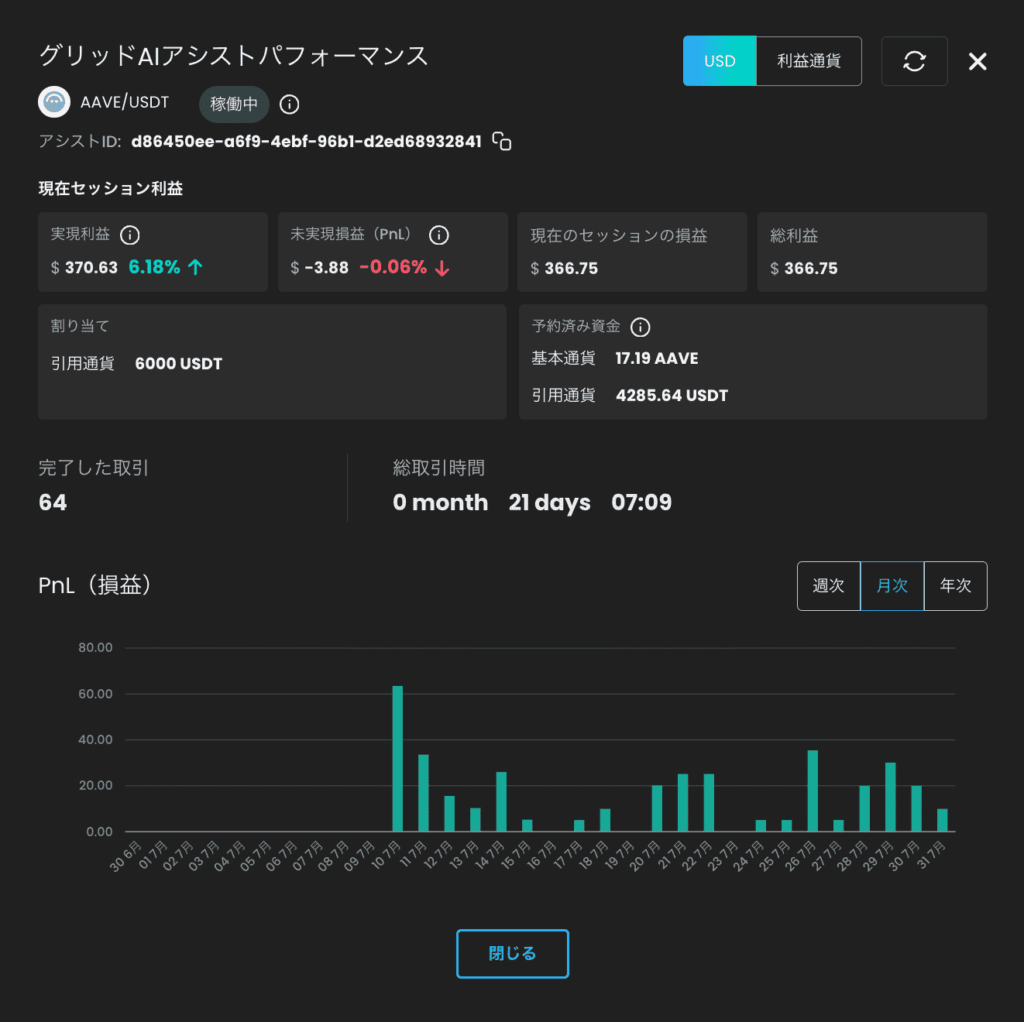Click completed trades count 64
Screen dimensions: 1024x1022
[53, 502]
